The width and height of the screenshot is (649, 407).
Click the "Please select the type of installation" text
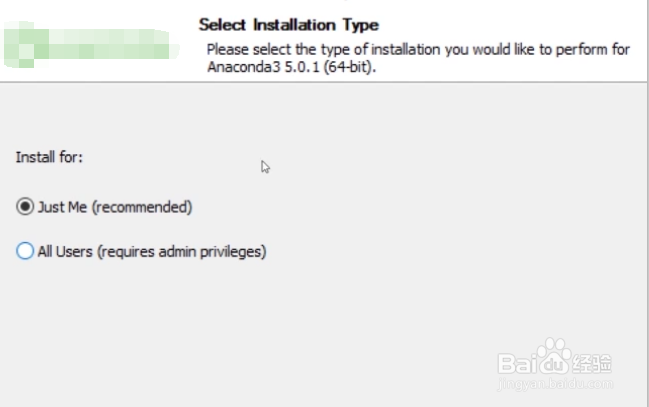point(330,49)
